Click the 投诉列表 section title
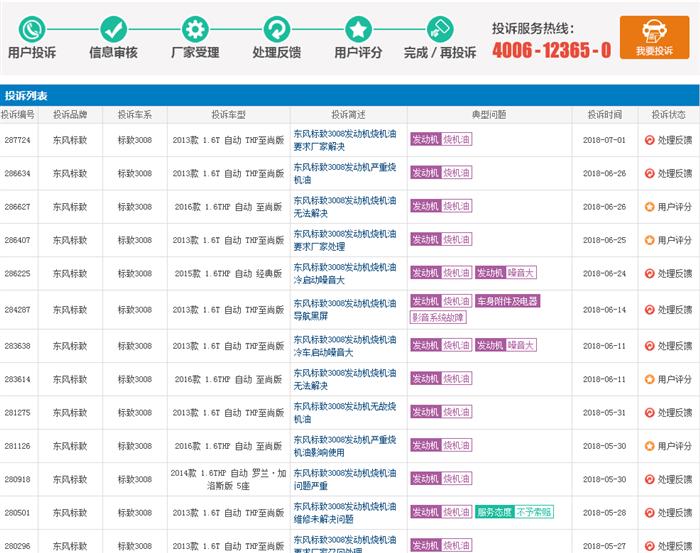700x553 pixels. [x=26, y=96]
